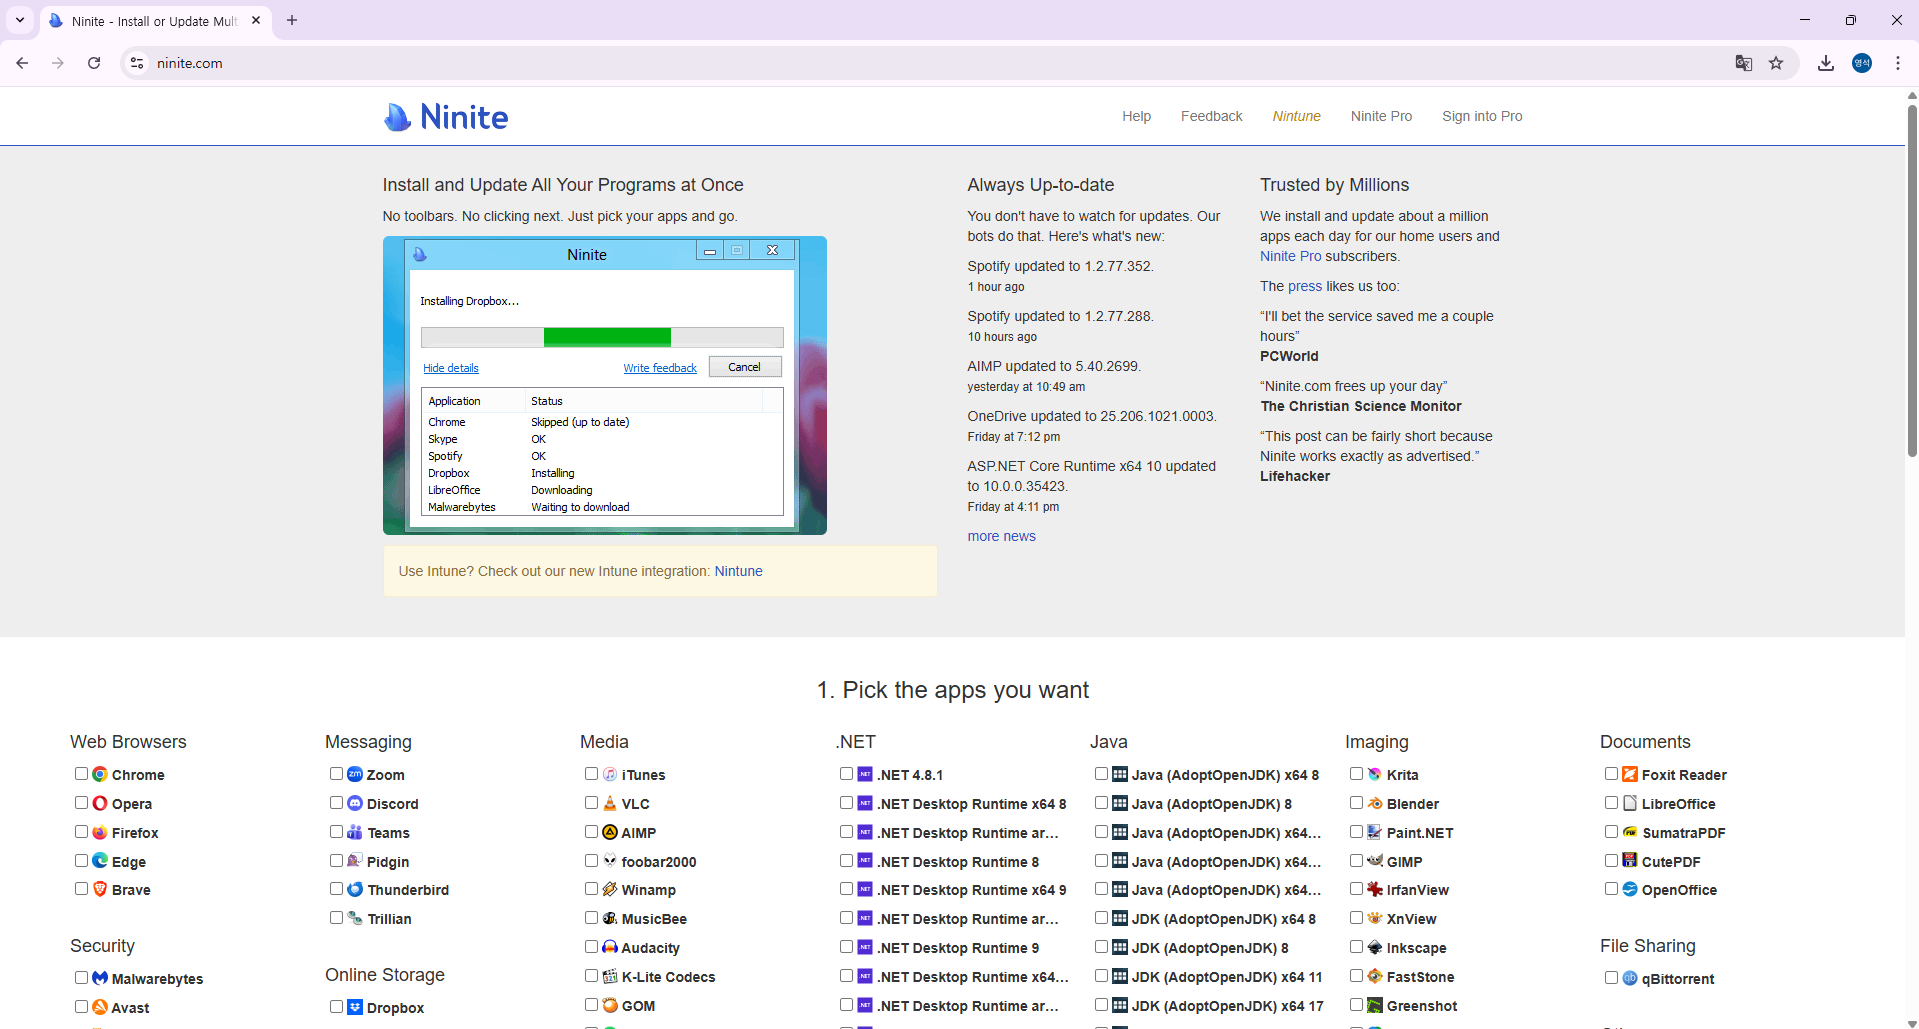1919x1029 pixels.
Task: Click the OpenOffice app icon
Action: pyautogui.click(x=1630, y=889)
